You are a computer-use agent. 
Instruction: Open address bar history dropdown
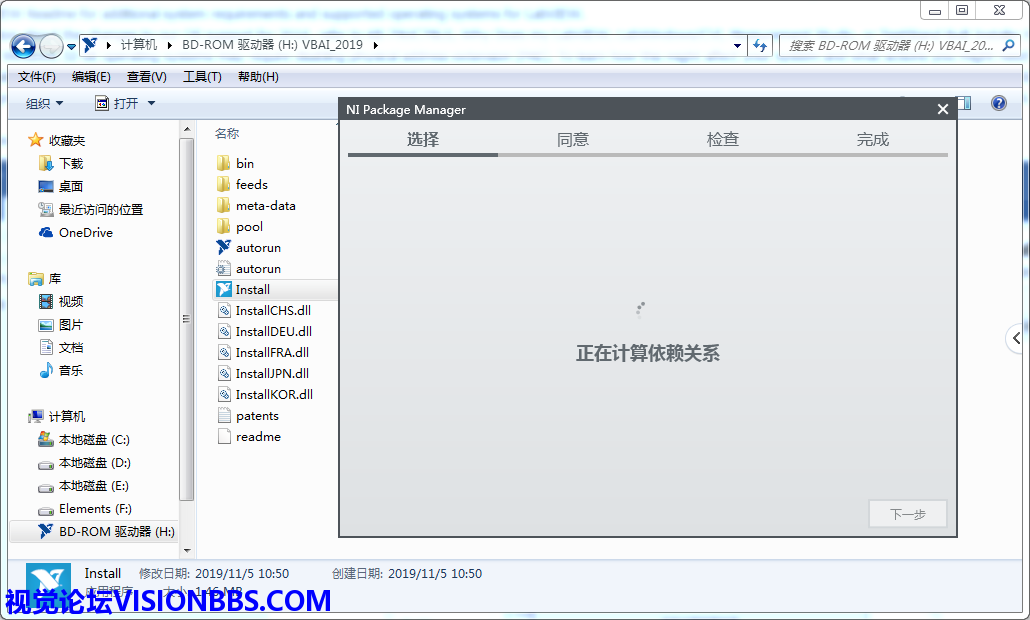(x=737, y=45)
